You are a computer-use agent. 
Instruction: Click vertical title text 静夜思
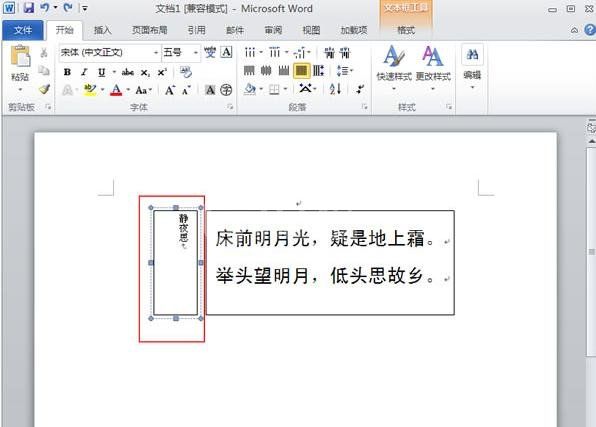click(184, 228)
